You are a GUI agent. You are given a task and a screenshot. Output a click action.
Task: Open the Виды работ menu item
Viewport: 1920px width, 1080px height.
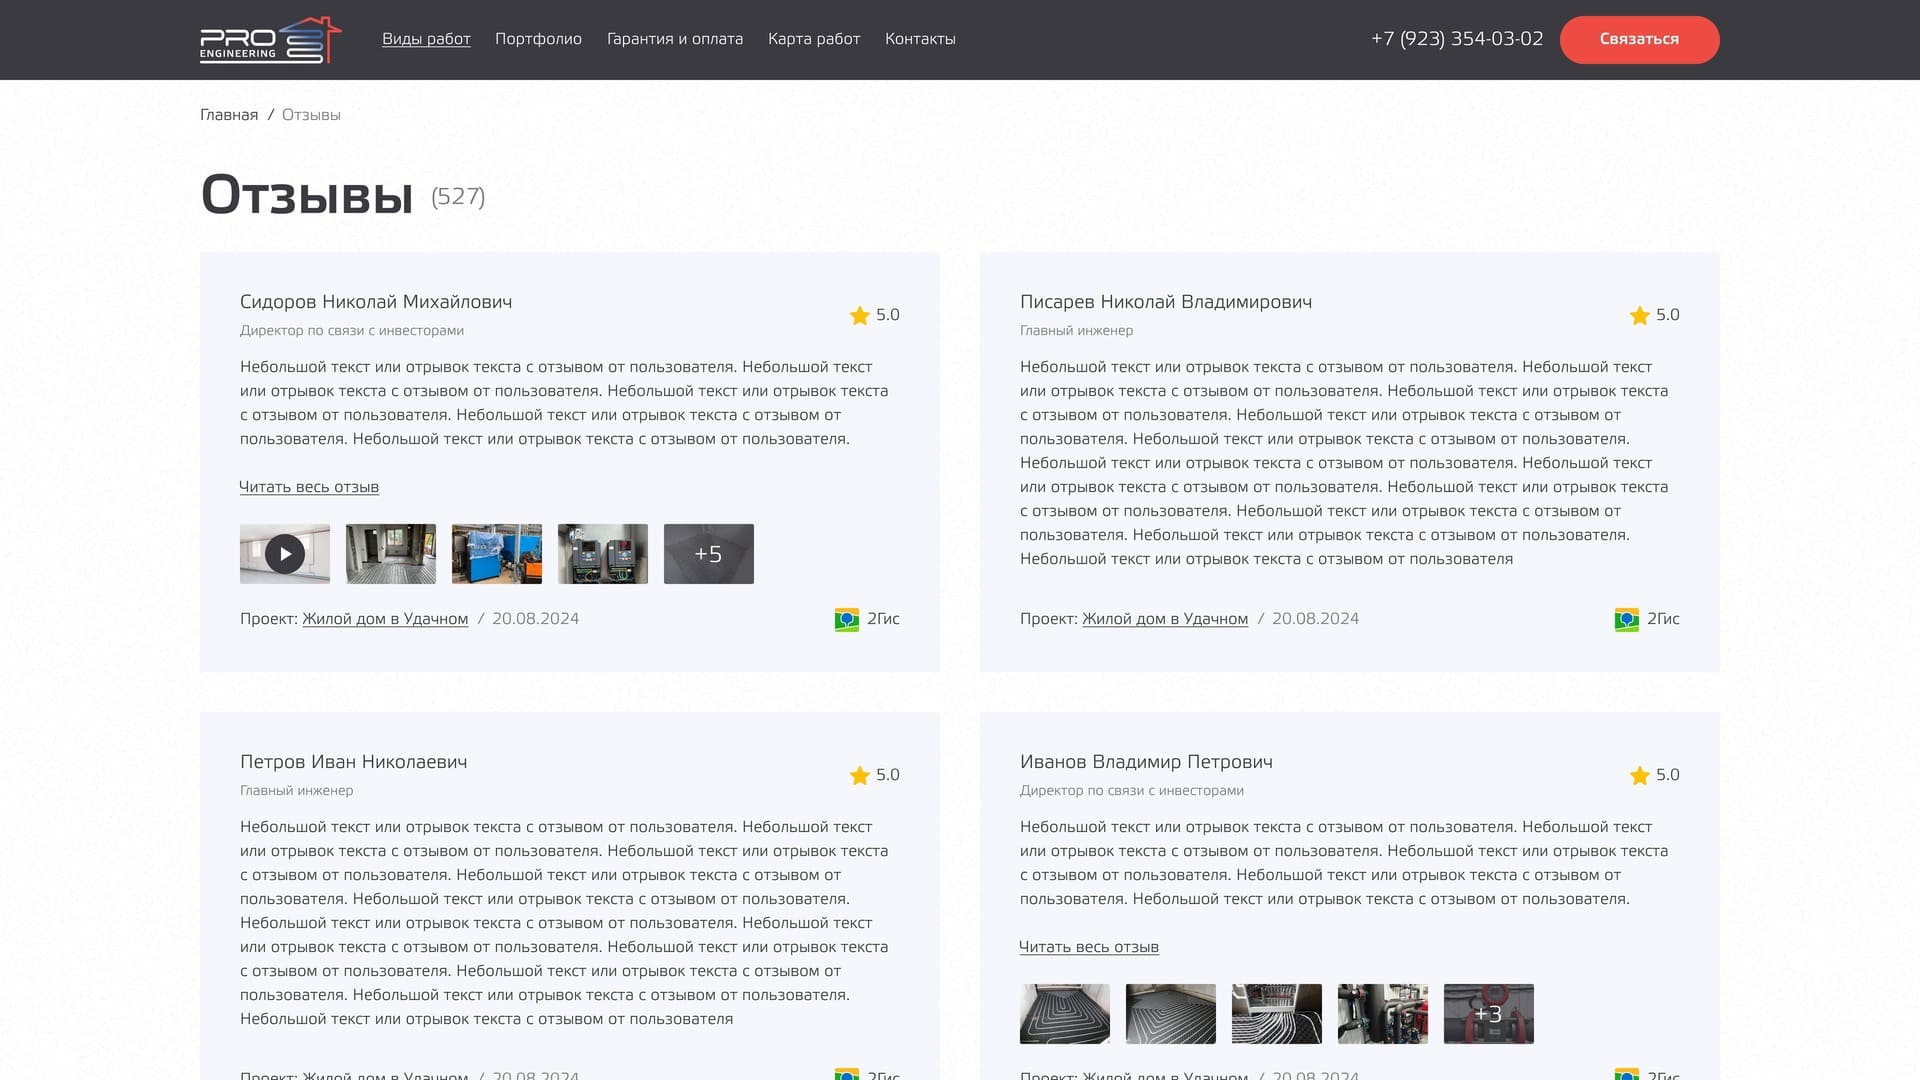point(426,39)
